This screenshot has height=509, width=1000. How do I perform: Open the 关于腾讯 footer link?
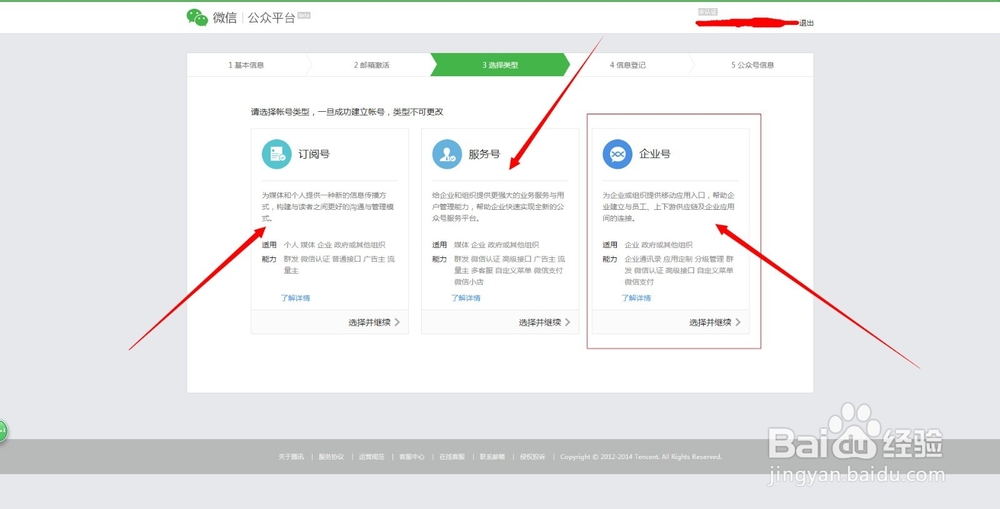(291, 457)
